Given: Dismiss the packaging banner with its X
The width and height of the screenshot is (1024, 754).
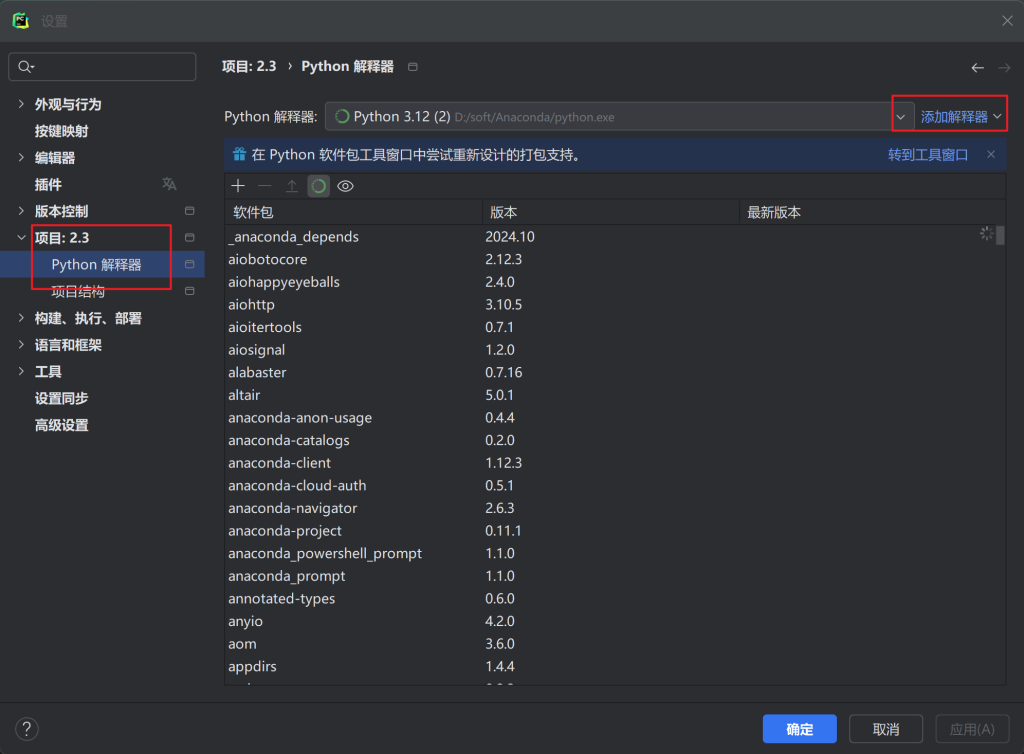Looking at the screenshot, I should 991,155.
